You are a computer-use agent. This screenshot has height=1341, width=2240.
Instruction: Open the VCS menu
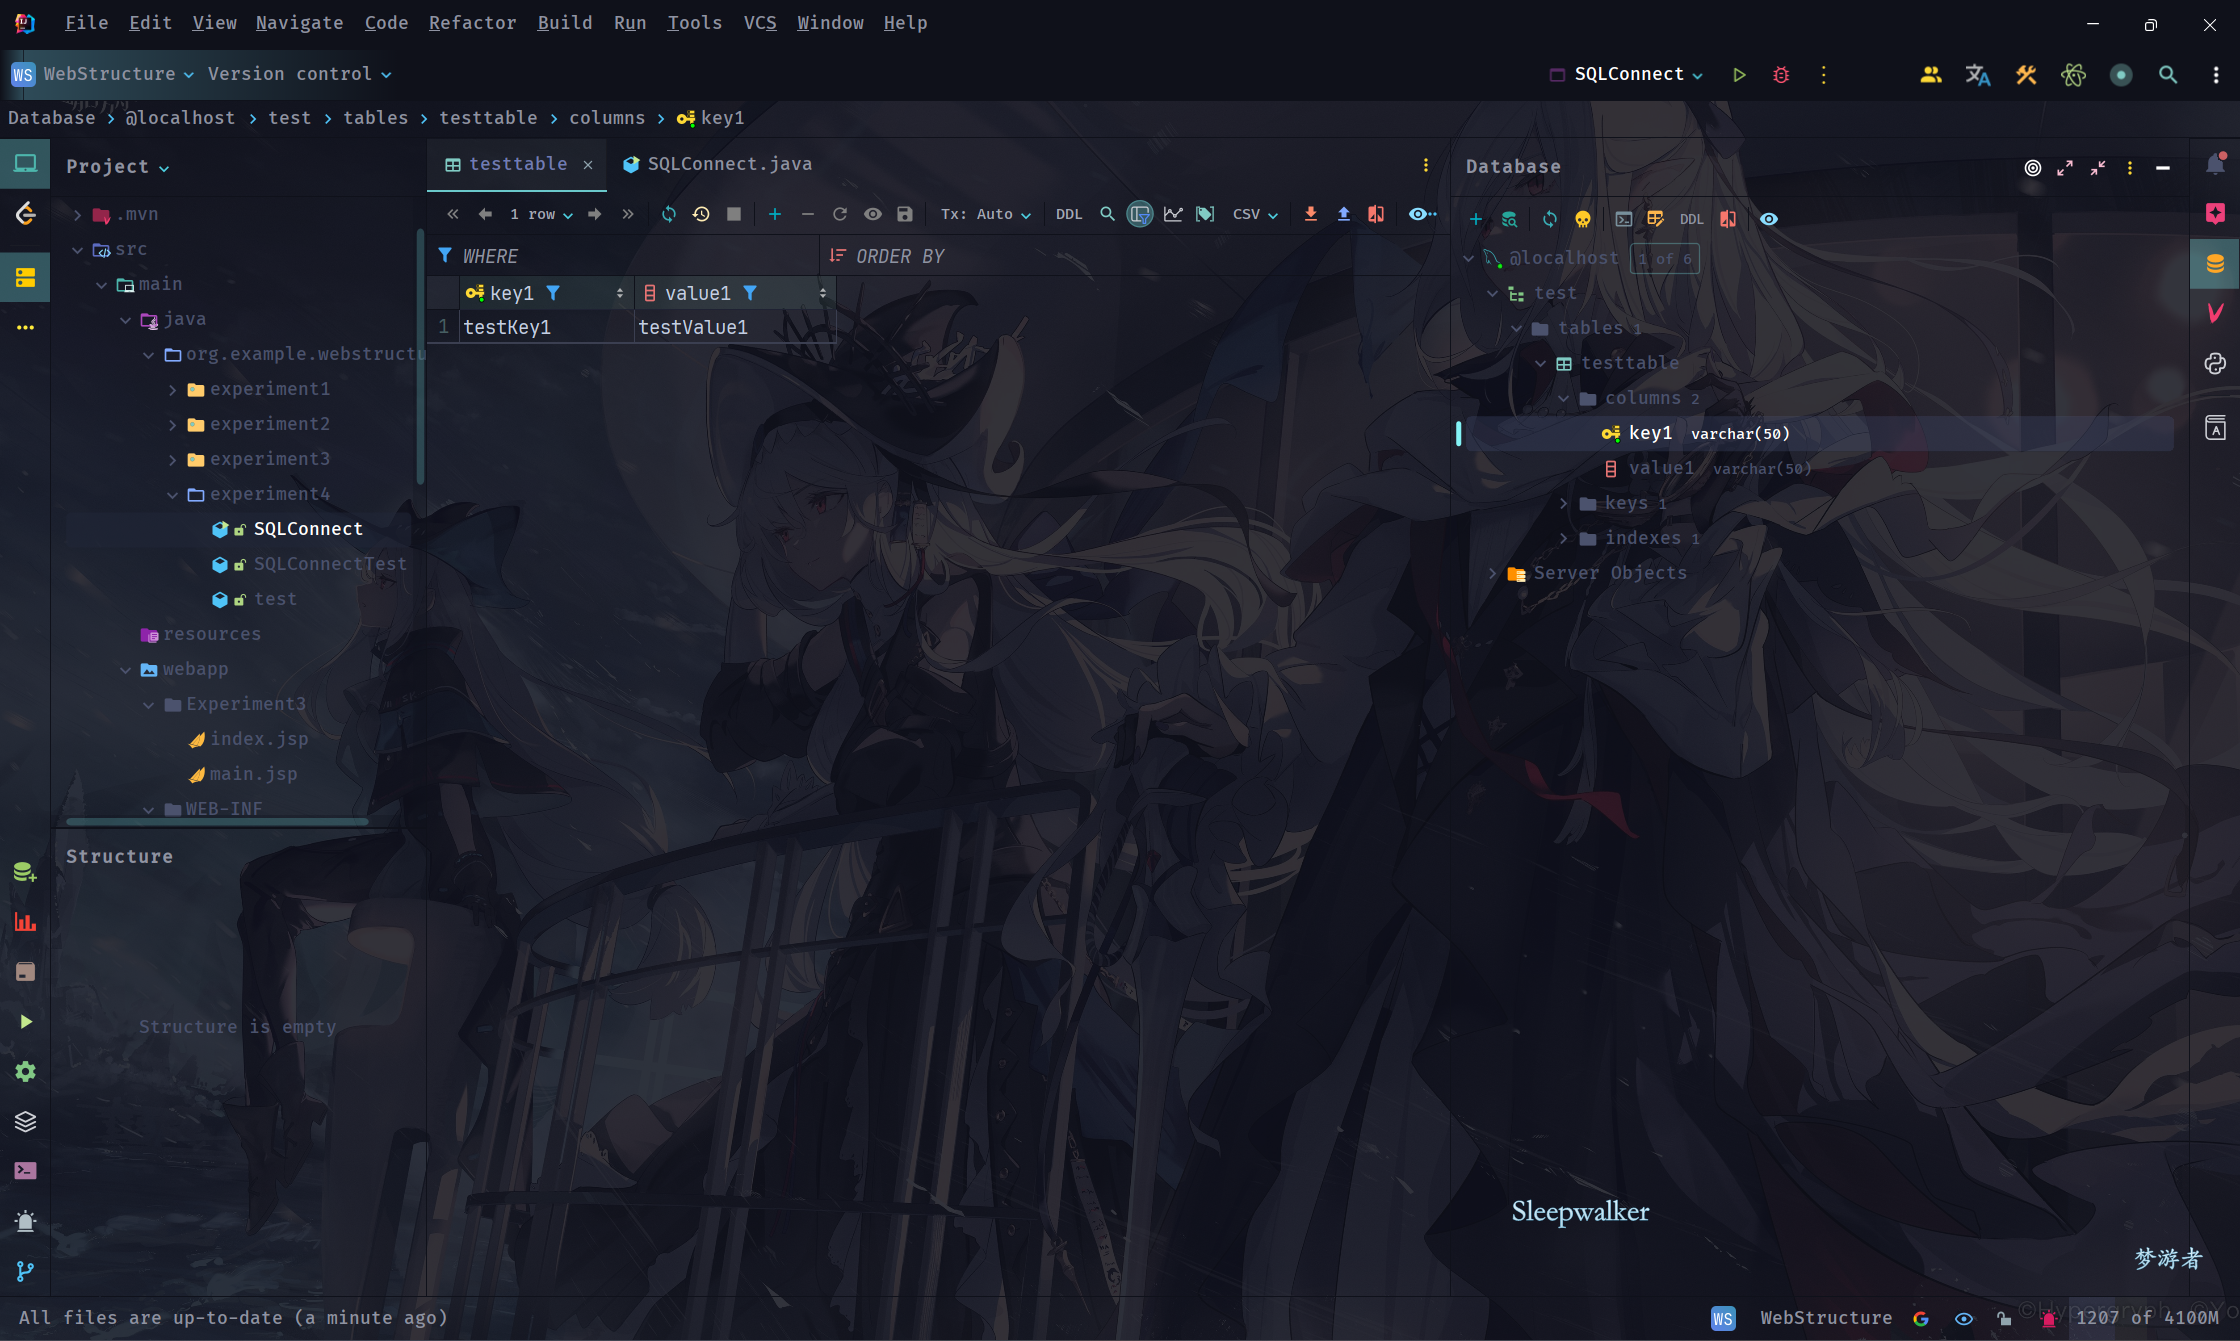(760, 22)
